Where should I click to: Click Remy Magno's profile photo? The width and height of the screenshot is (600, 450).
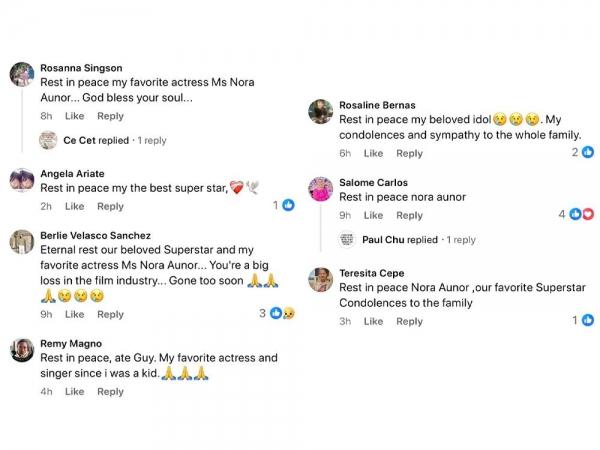[21, 350]
